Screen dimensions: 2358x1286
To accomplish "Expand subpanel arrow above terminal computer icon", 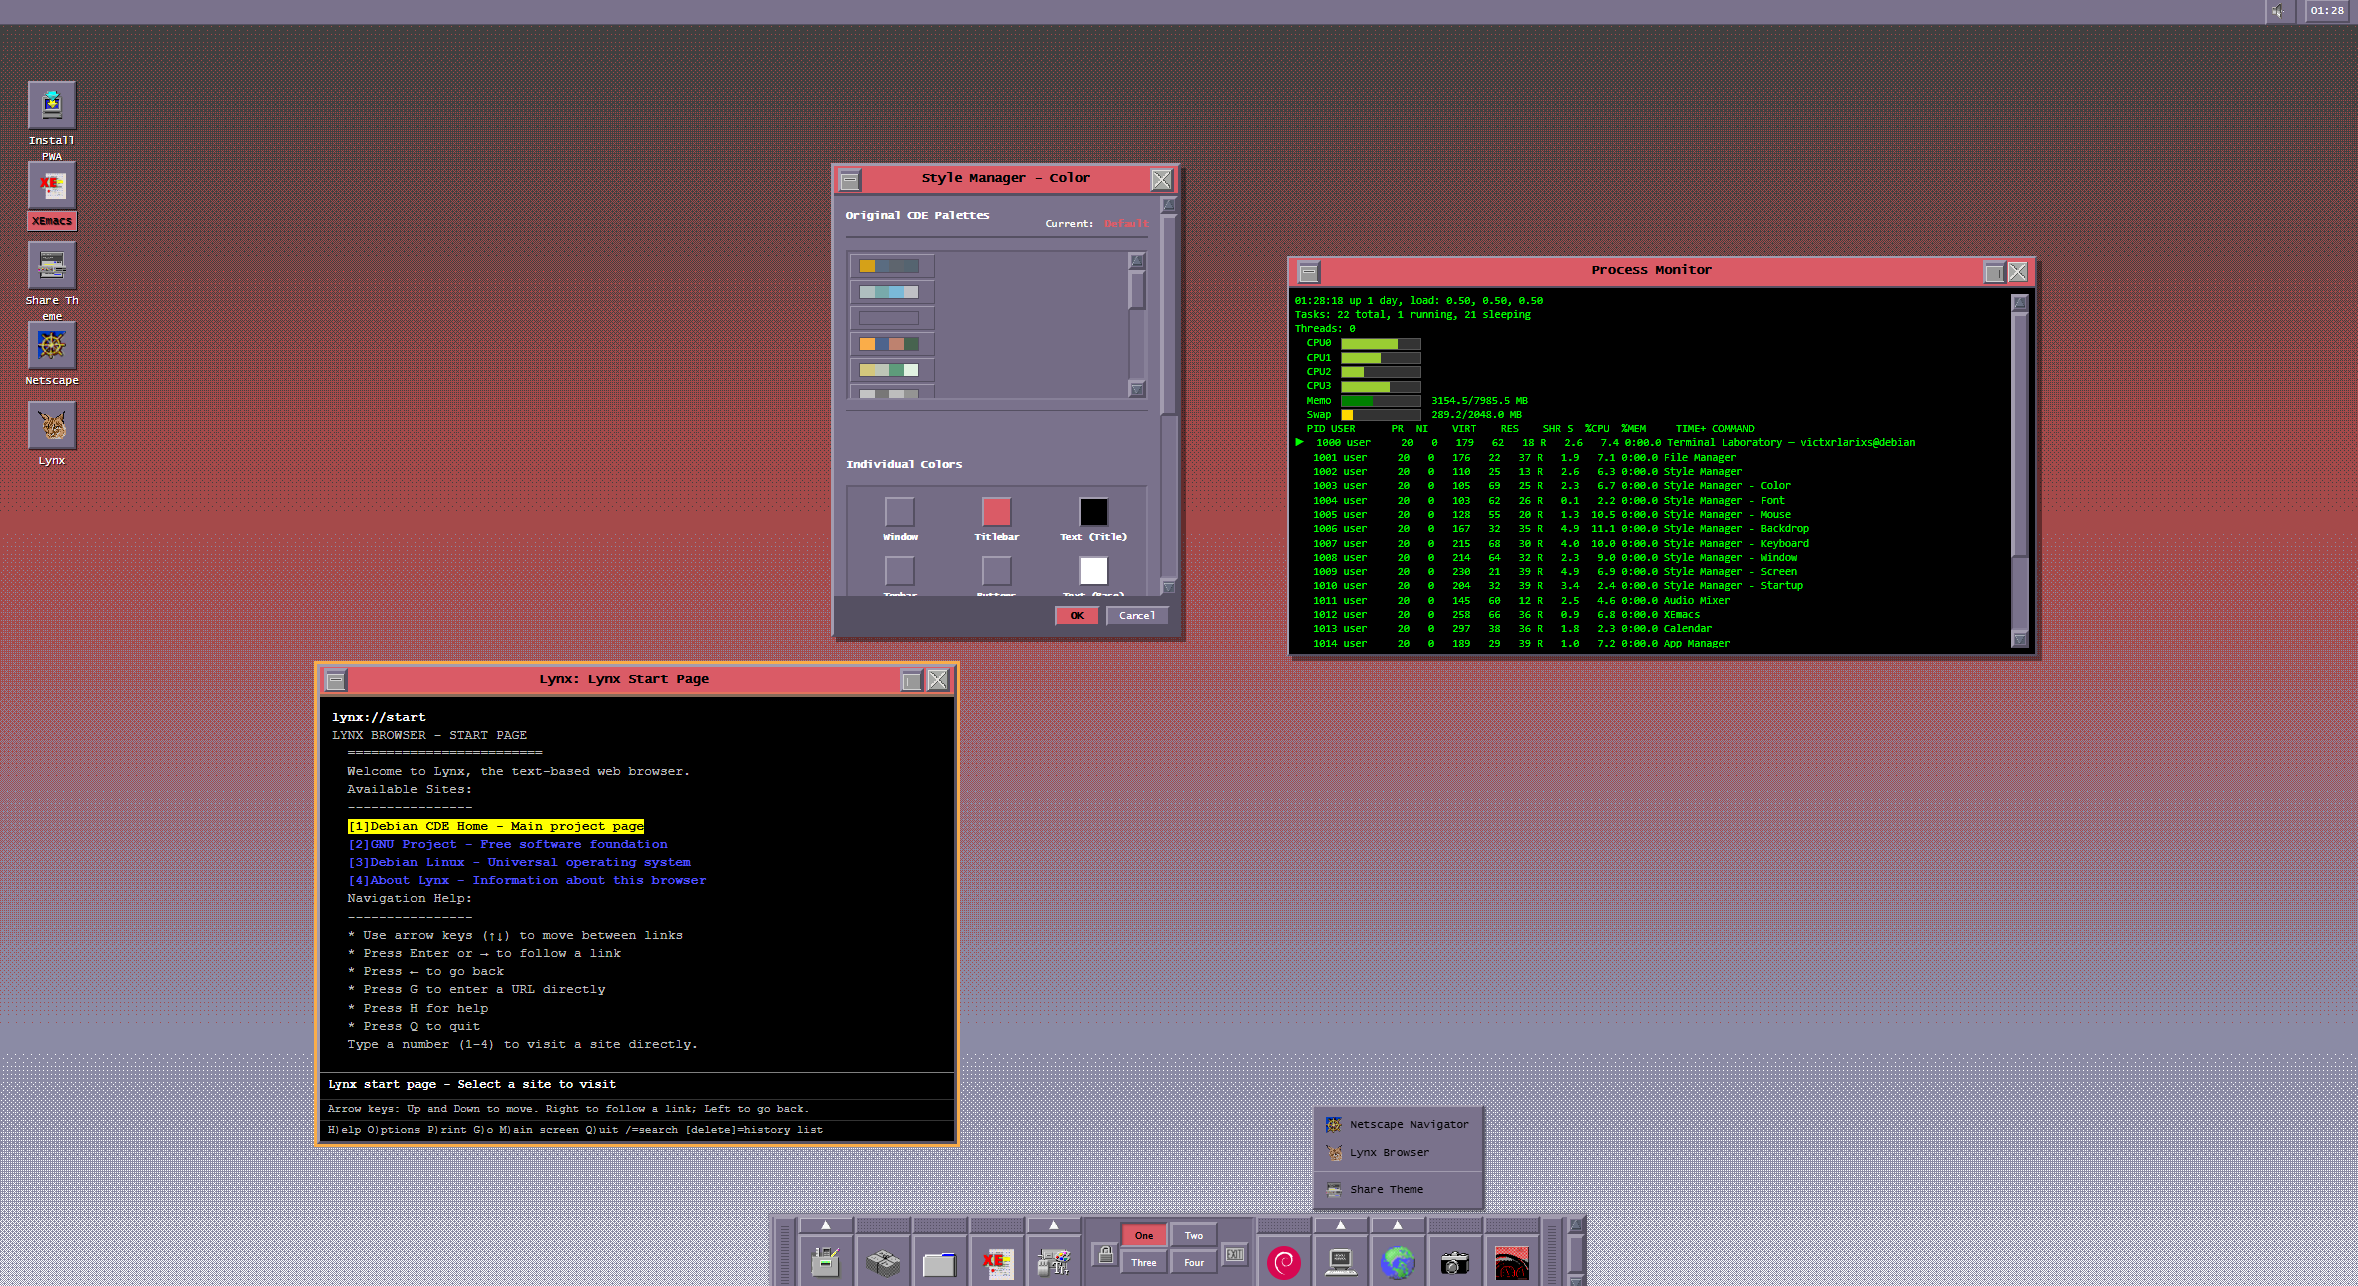I will [1340, 1225].
